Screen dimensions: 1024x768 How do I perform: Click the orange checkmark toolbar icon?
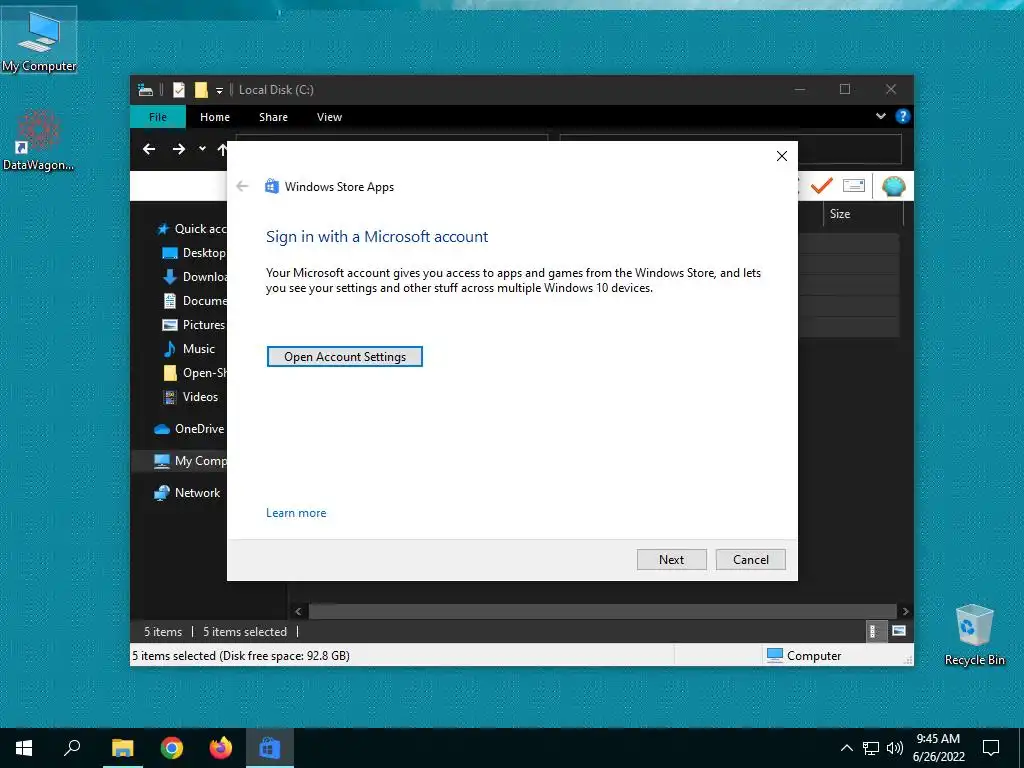click(x=821, y=186)
